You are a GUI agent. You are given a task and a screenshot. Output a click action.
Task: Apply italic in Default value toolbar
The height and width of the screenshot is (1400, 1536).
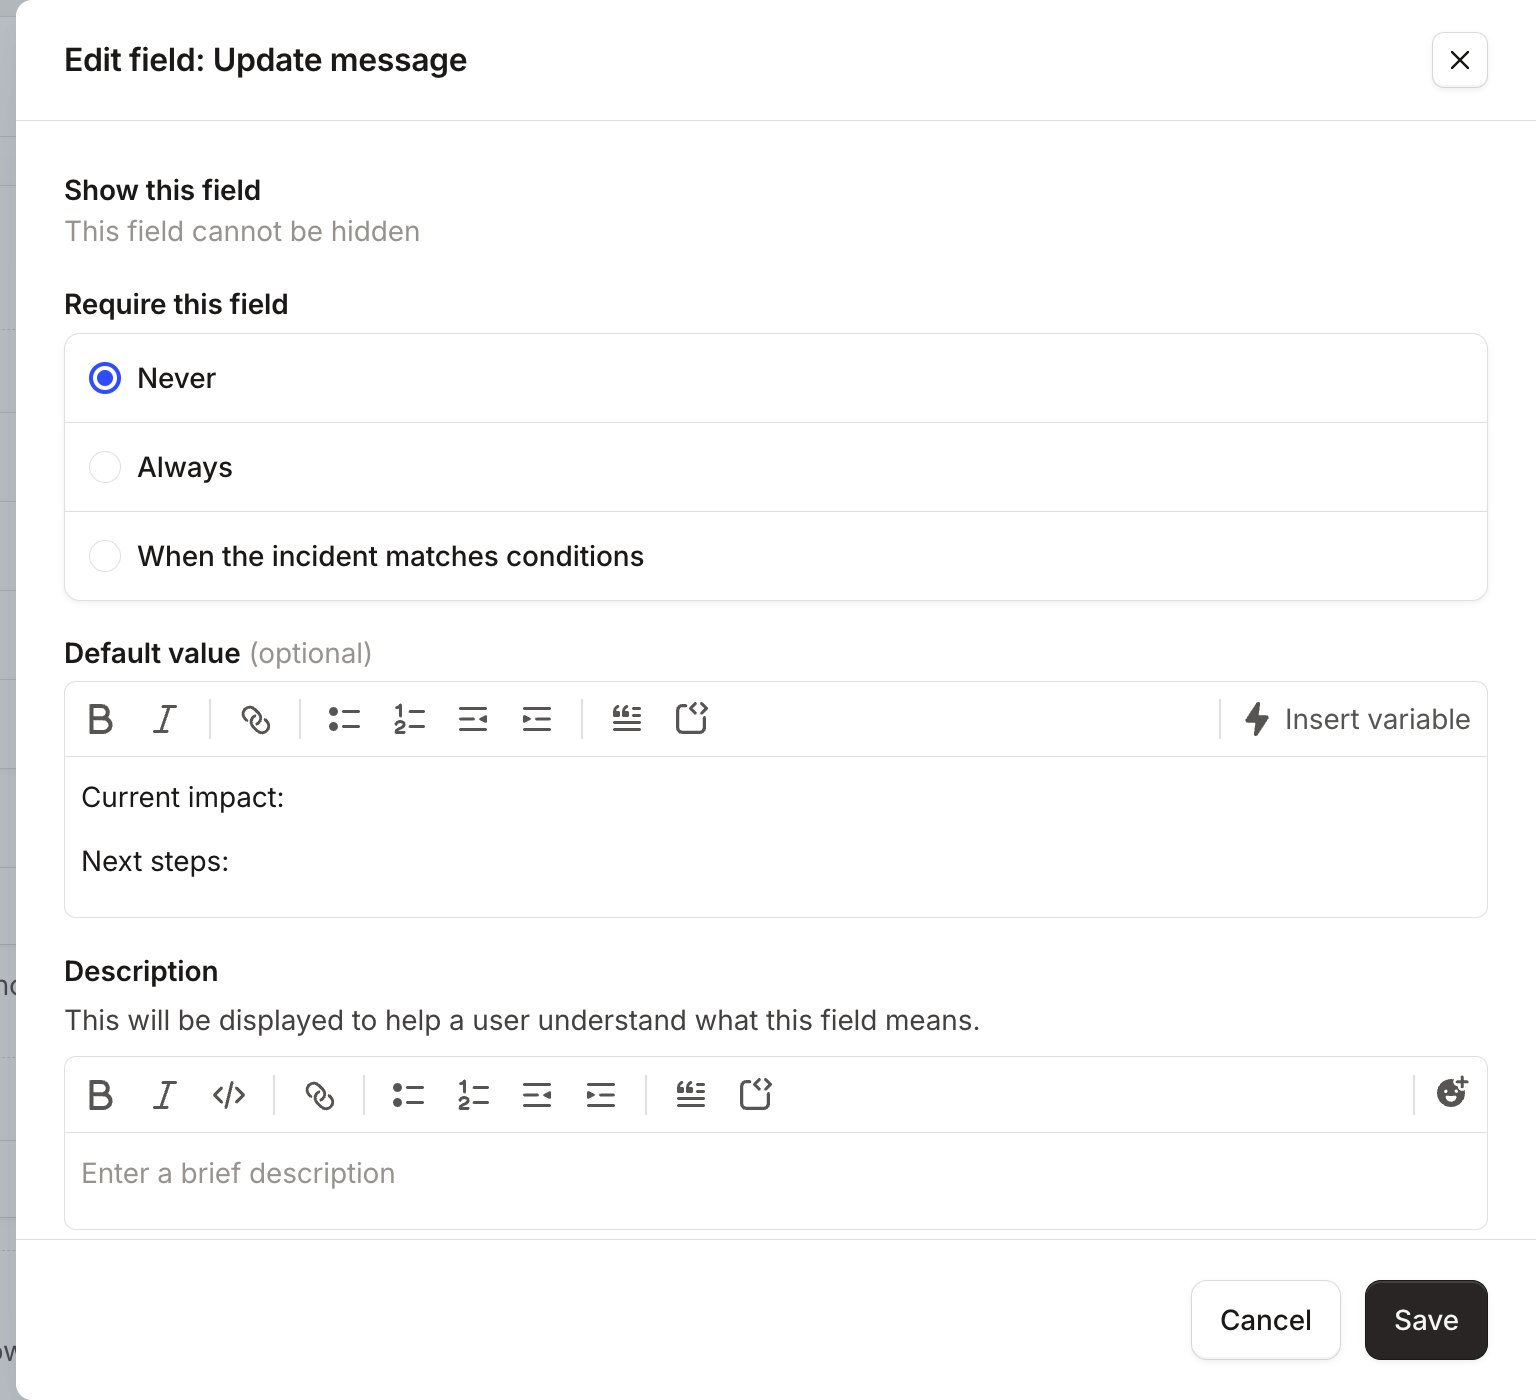click(x=165, y=719)
